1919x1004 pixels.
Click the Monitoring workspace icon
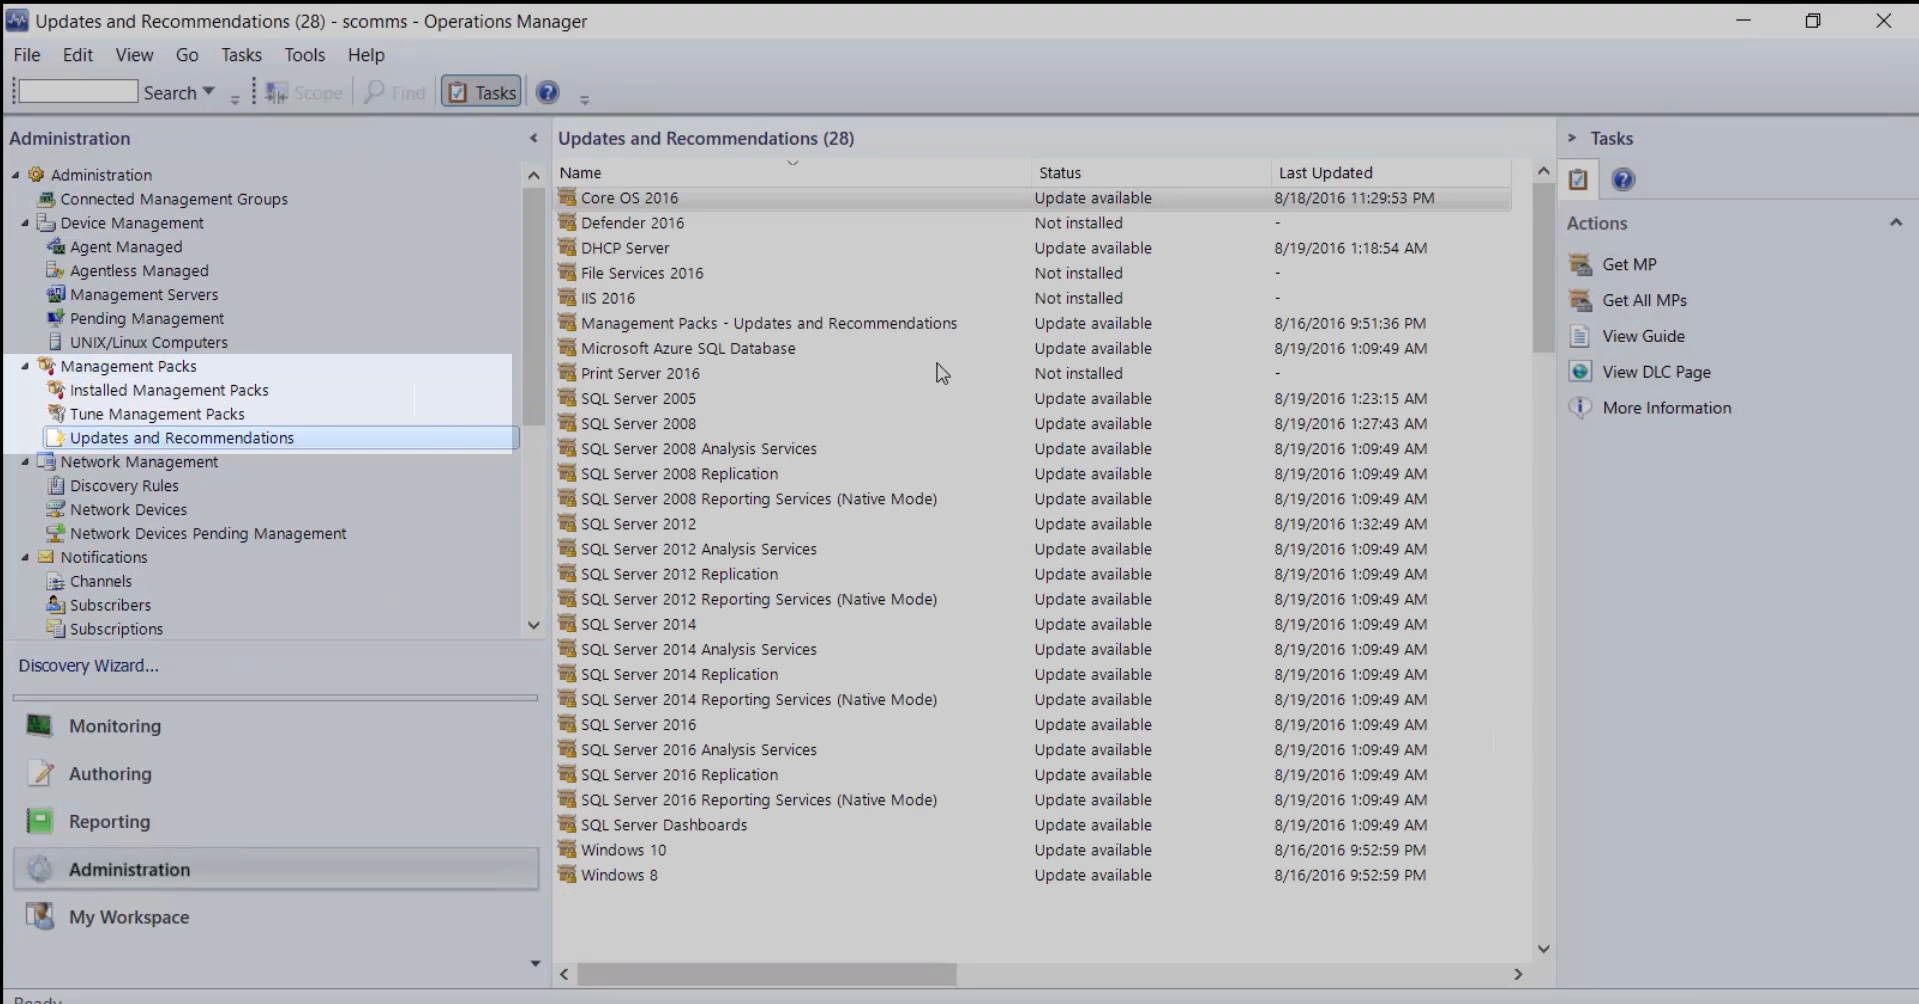pyautogui.click(x=39, y=726)
